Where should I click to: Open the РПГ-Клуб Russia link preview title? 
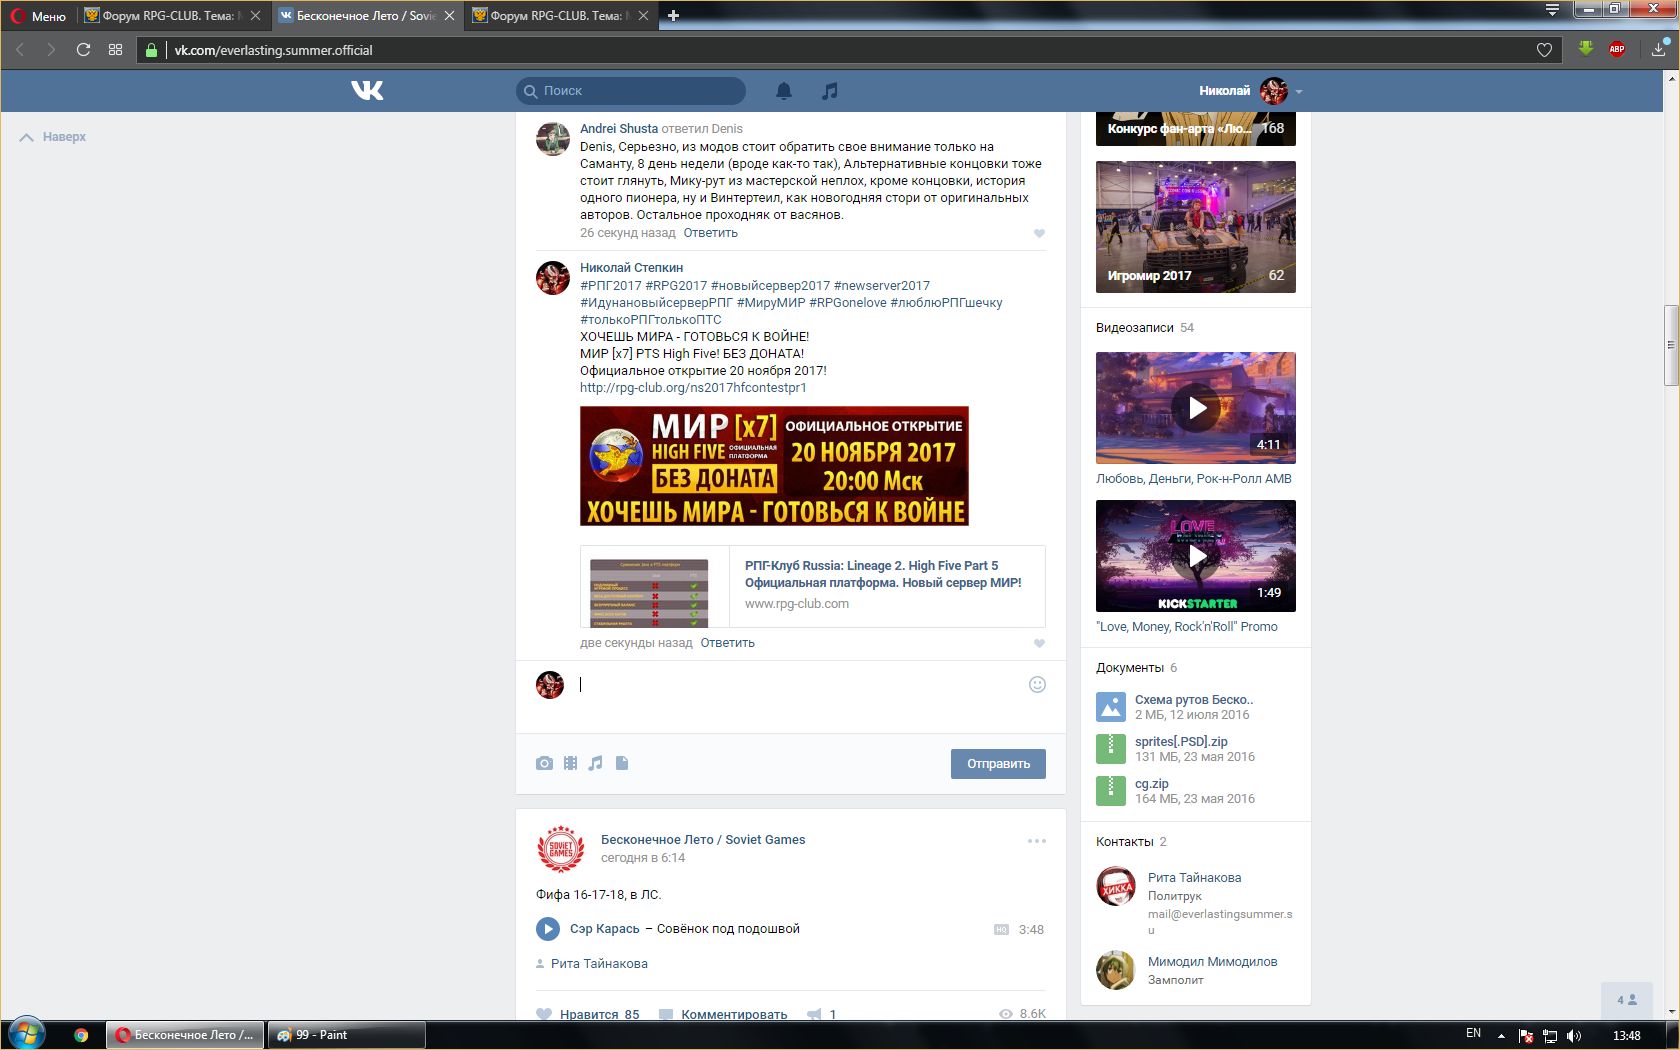[x=883, y=574]
